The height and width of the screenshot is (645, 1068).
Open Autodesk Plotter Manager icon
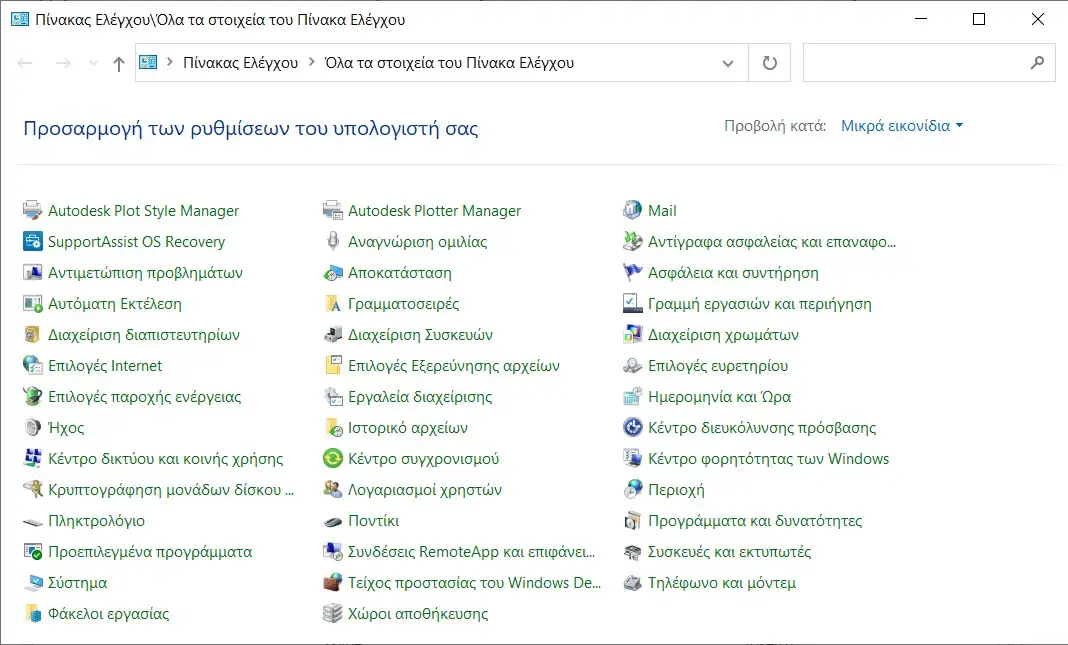click(332, 210)
